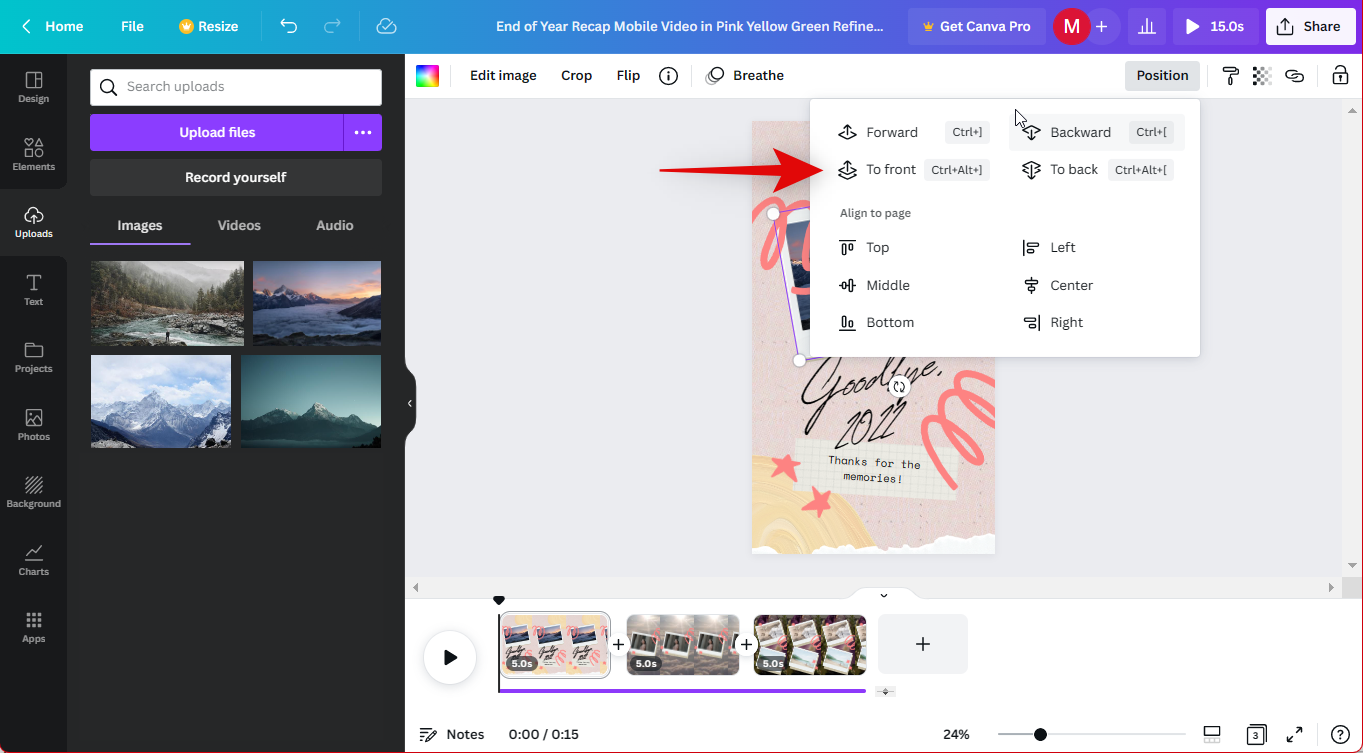Open the insights bar chart icon
The height and width of the screenshot is (753, 1363).
tap(1147, 26)
